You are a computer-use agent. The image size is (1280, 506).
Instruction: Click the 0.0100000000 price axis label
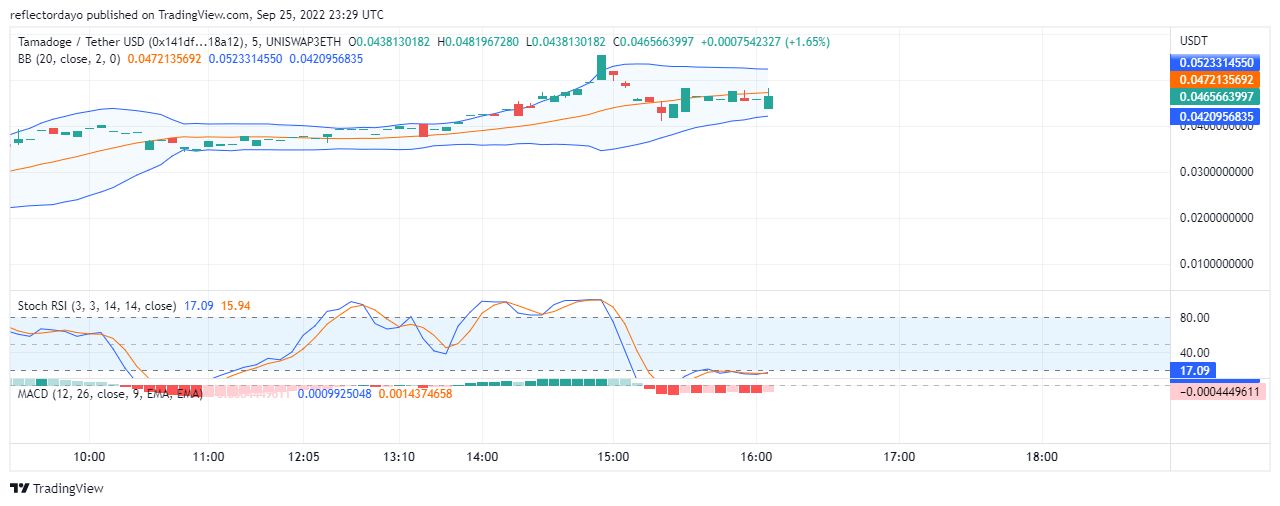coord(1216,264)
